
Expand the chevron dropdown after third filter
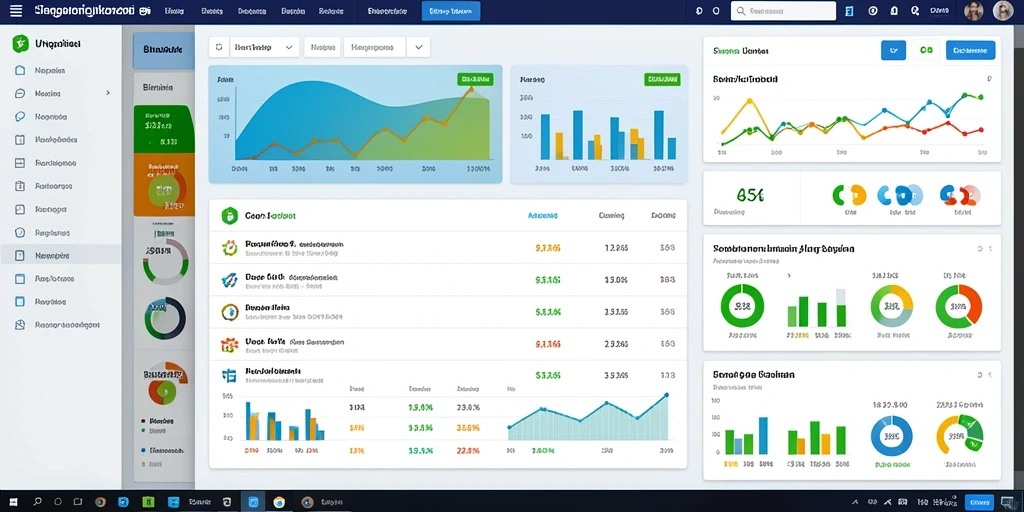pyautogui.click(x=419, y=47)
